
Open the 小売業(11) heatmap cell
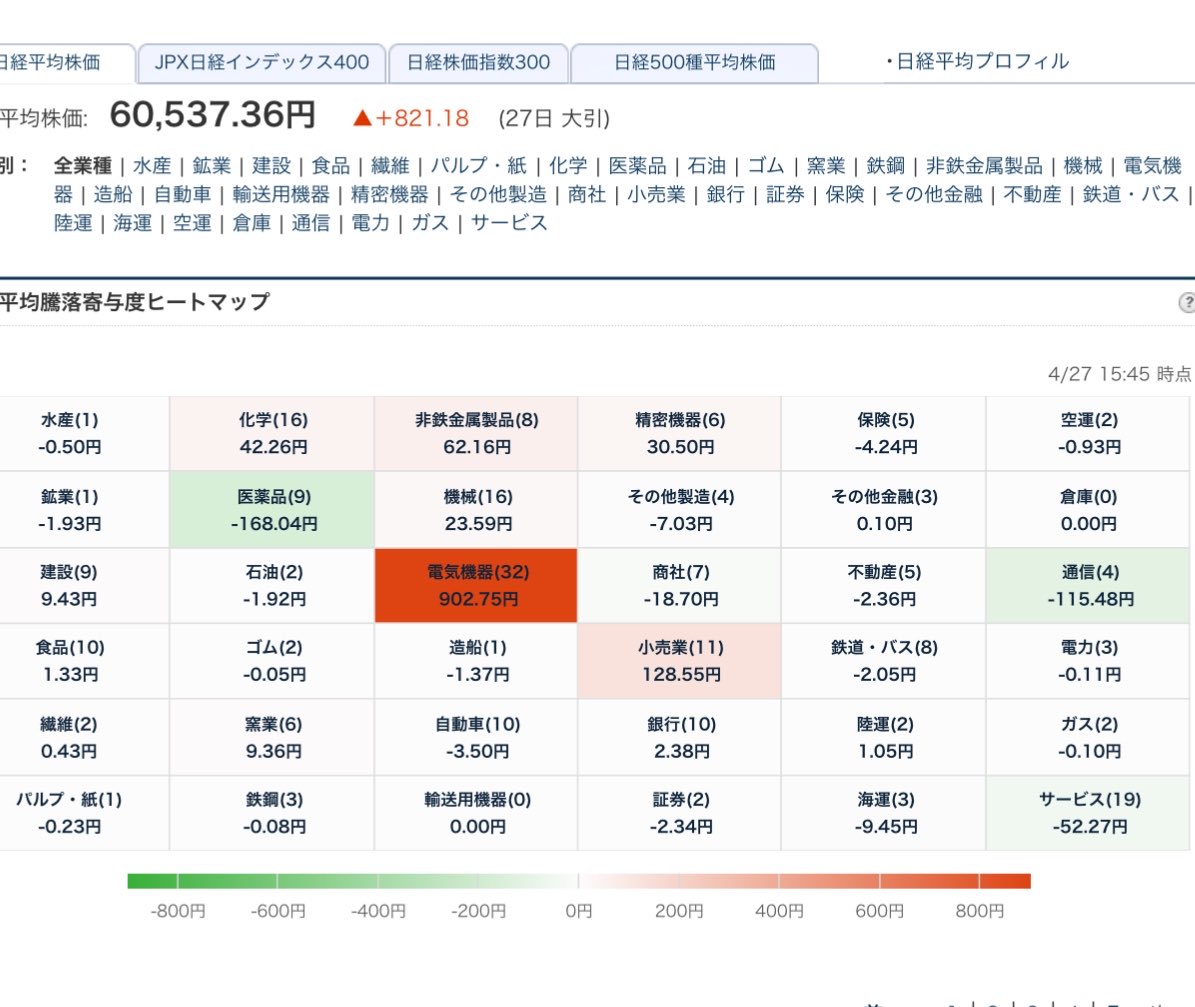click(678, 660)
